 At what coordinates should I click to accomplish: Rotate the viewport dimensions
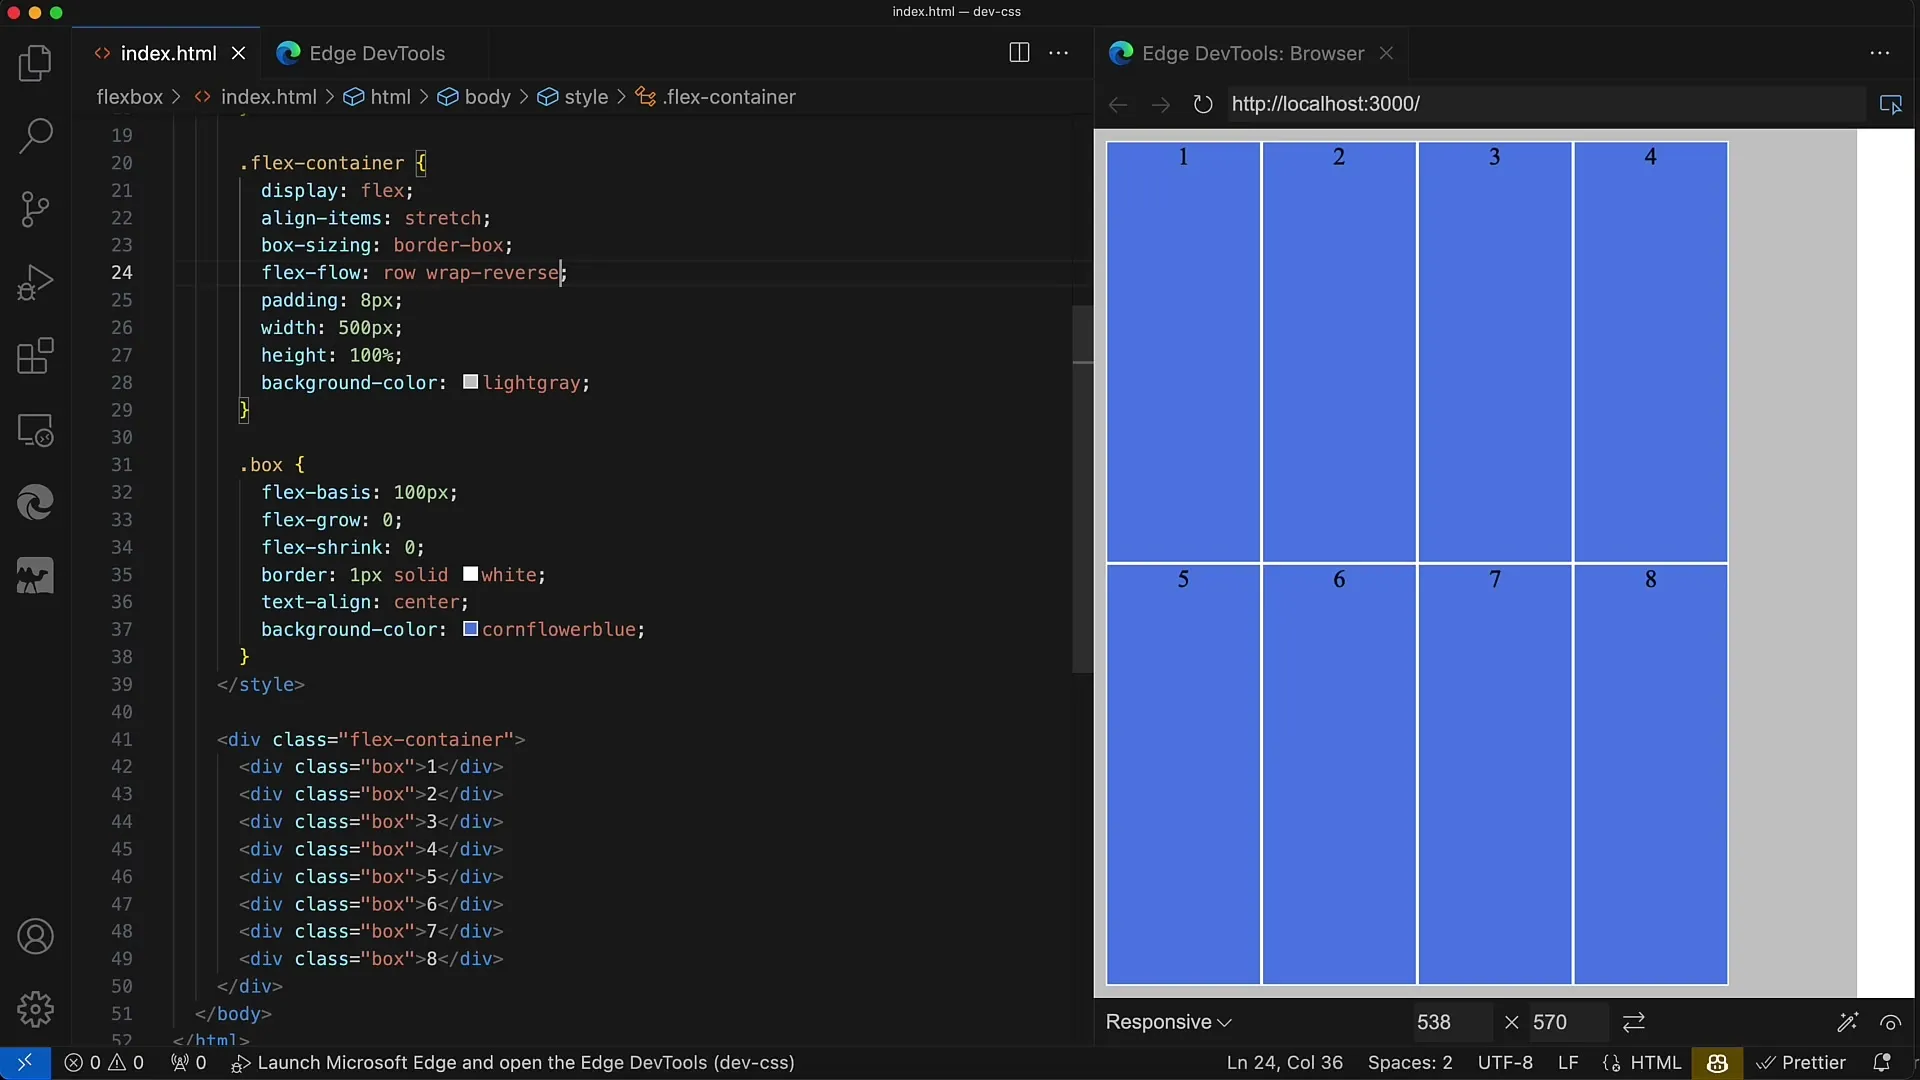pyautogui.click(x=1634, y=1022)
